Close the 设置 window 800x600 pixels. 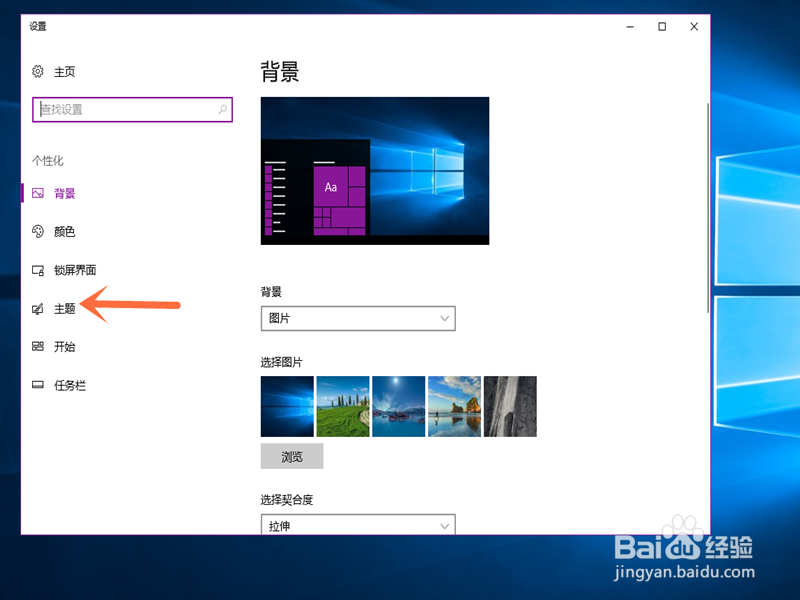point(694,27)
